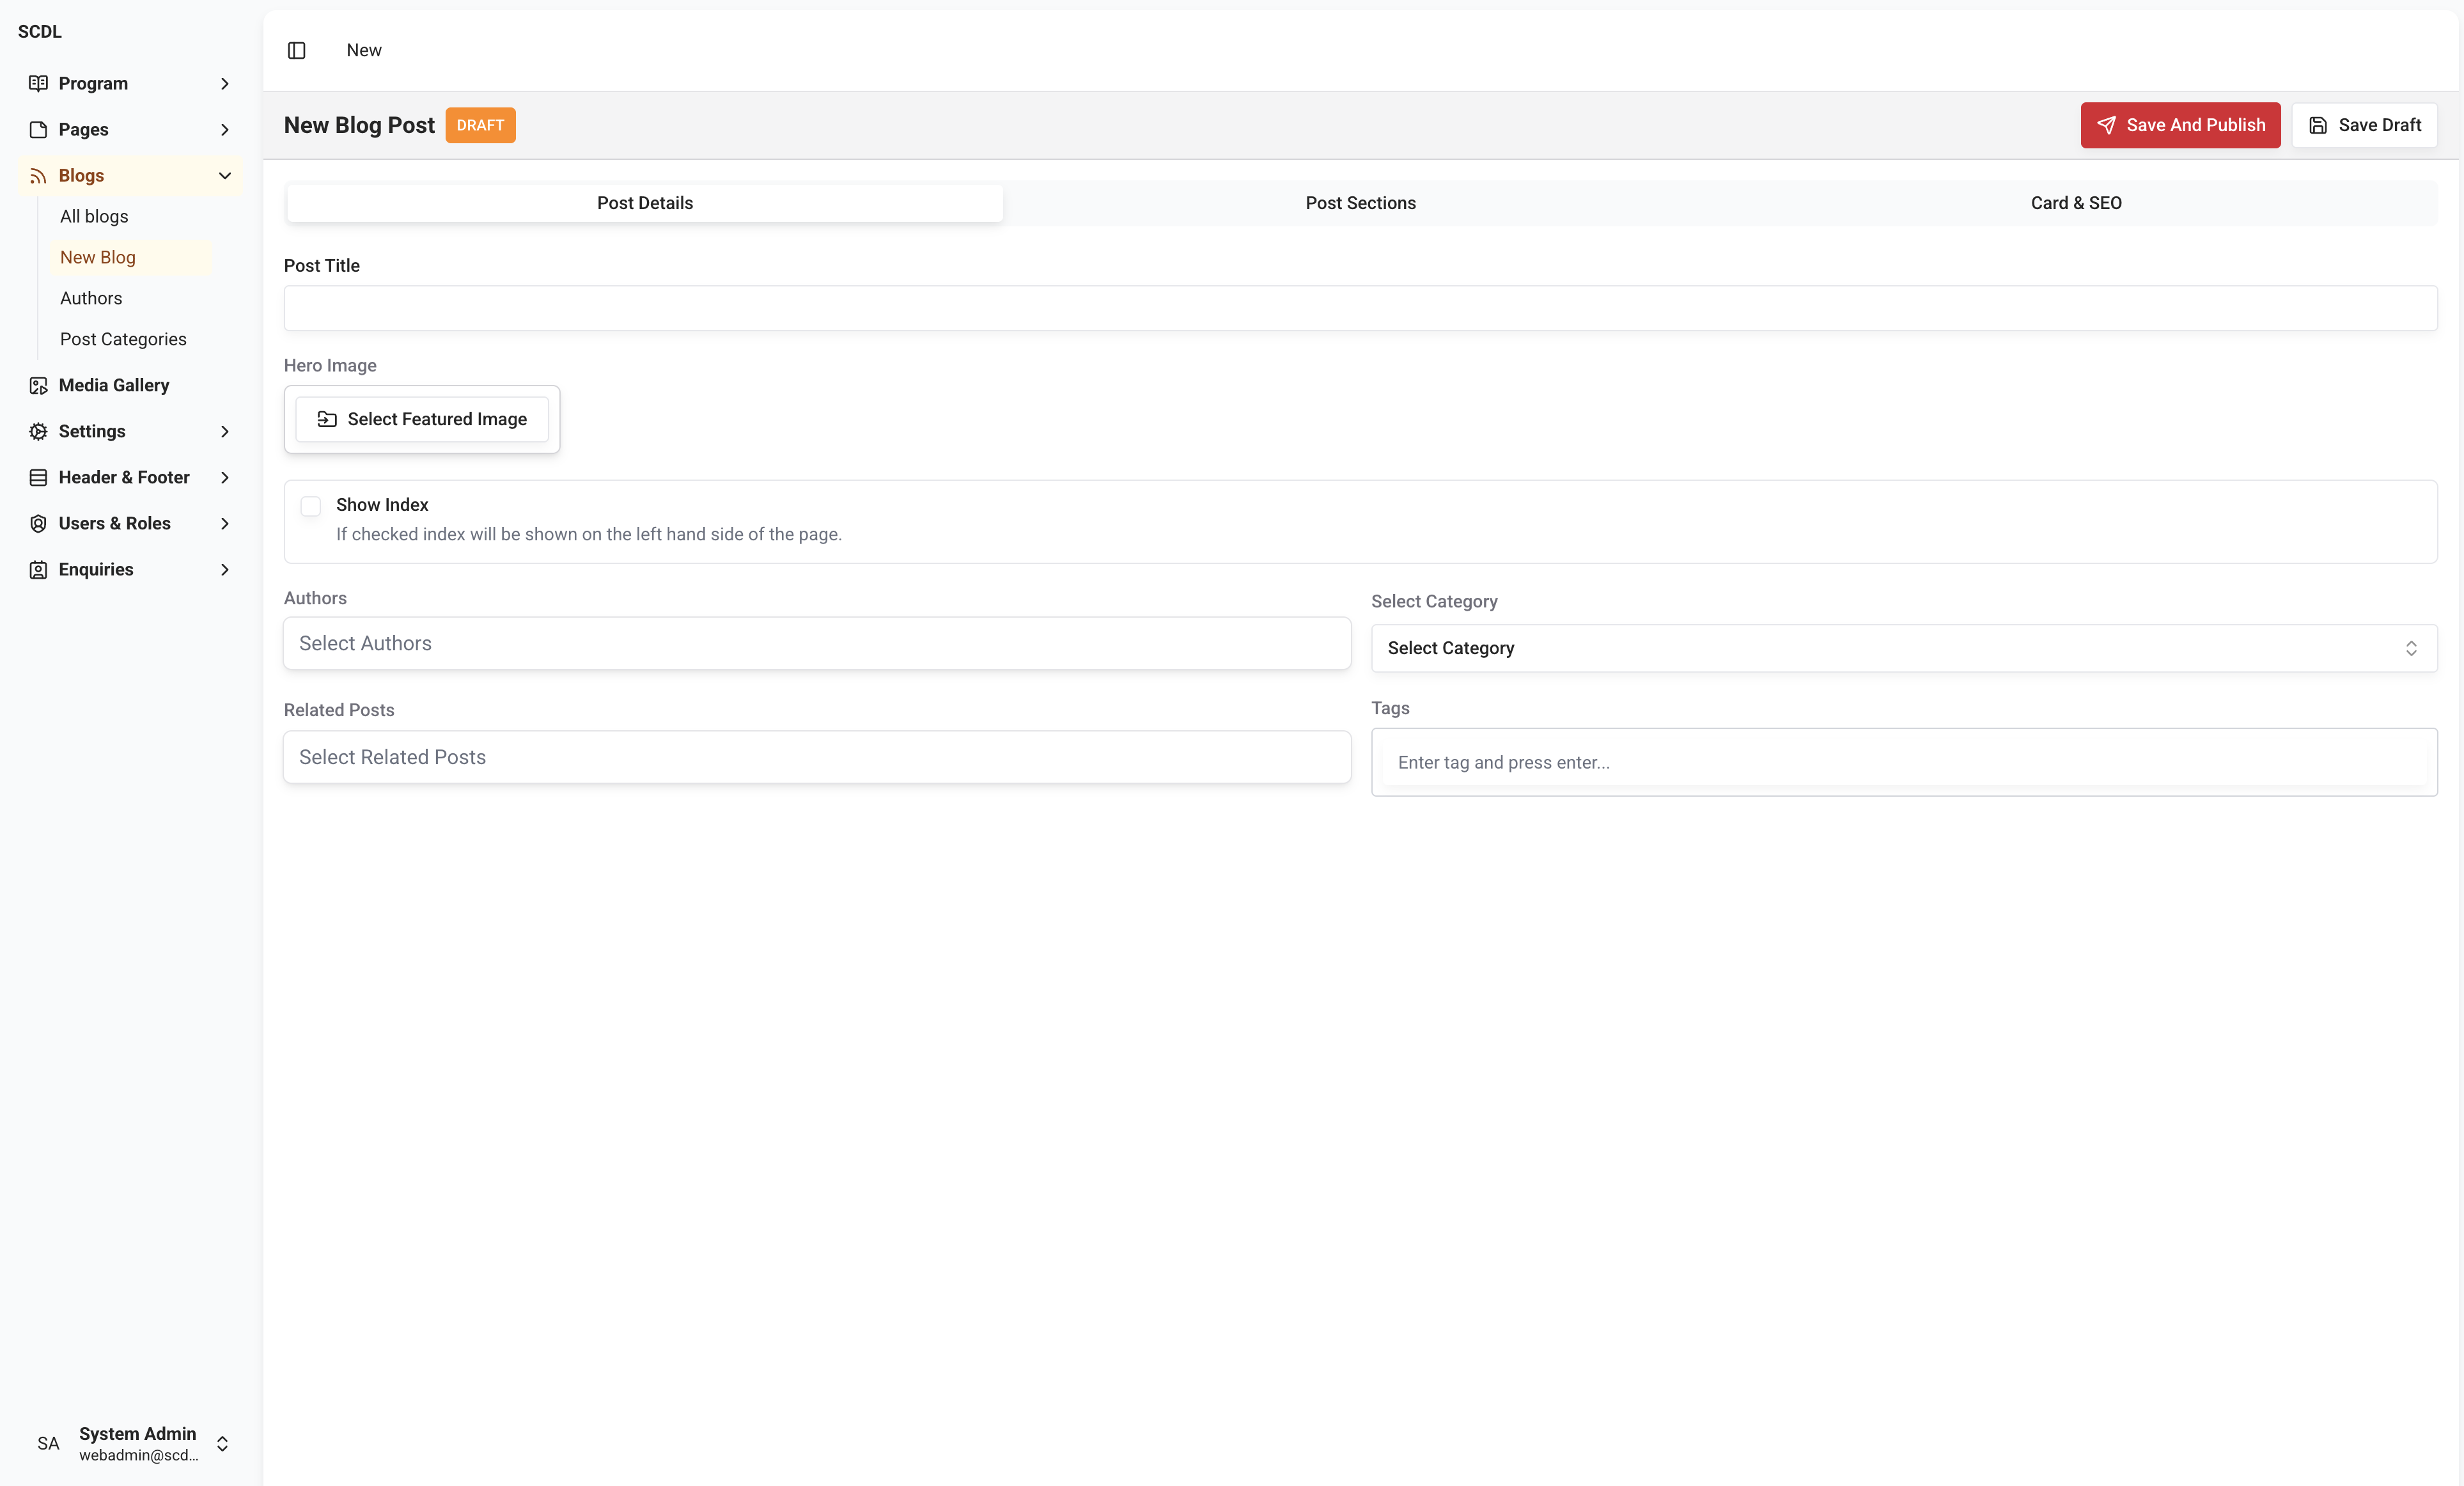2464x1486 pixels.
Task: Click the Program book icon
Action: click(x=38, y=83)
